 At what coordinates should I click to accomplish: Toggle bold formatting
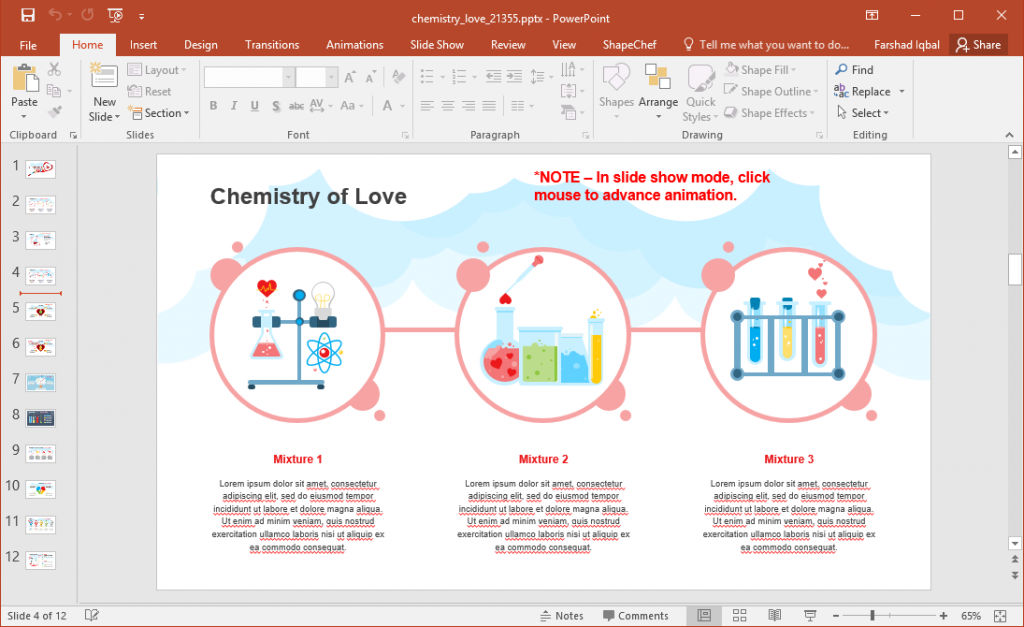tap(213, 105)
